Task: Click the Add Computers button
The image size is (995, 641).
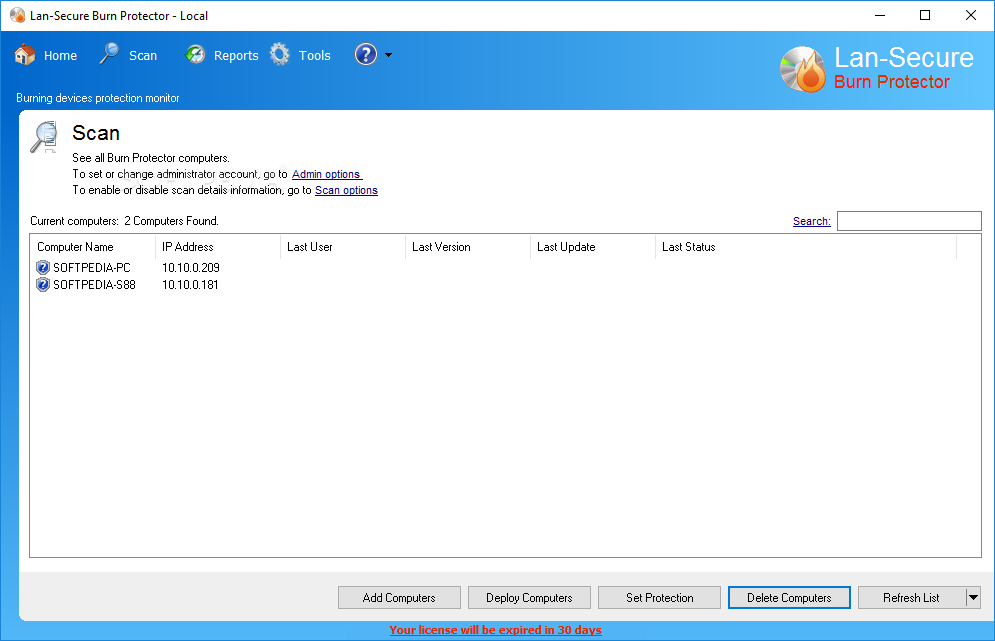Action: [399, 597]
